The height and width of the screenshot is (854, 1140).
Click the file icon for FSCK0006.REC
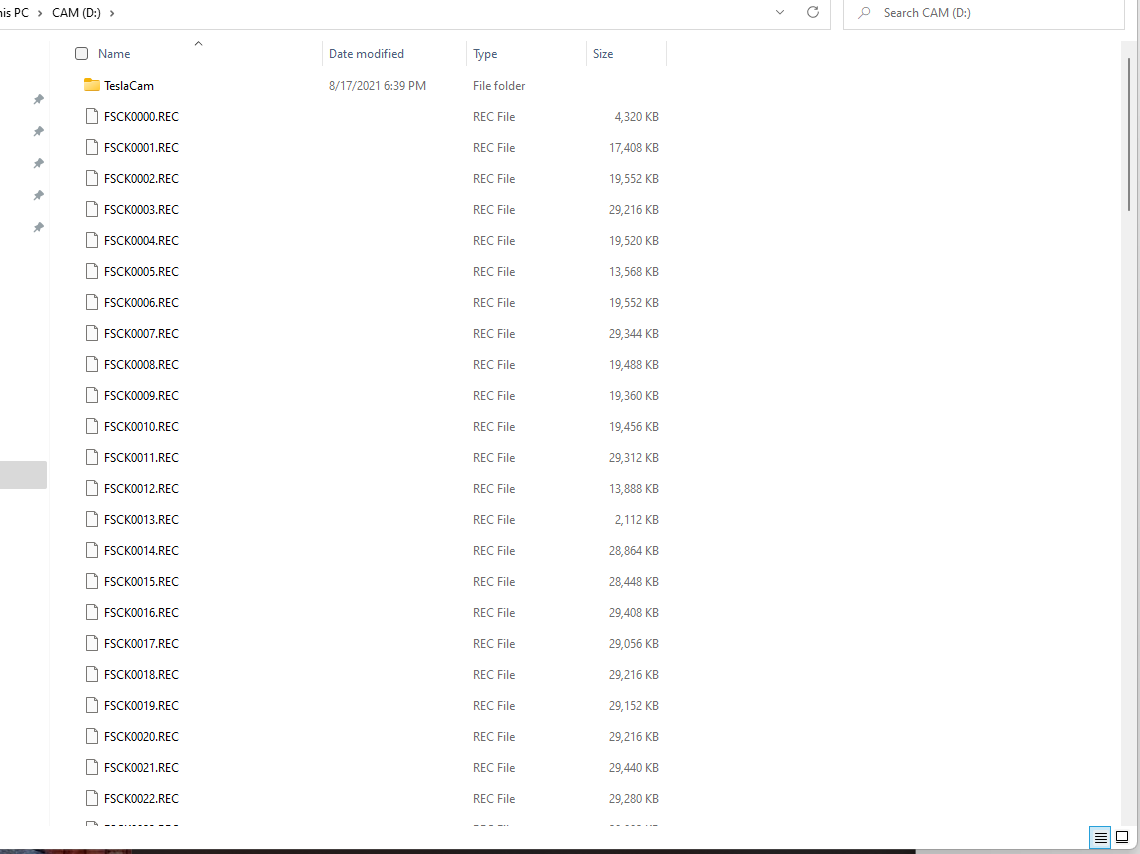[92, 302]
